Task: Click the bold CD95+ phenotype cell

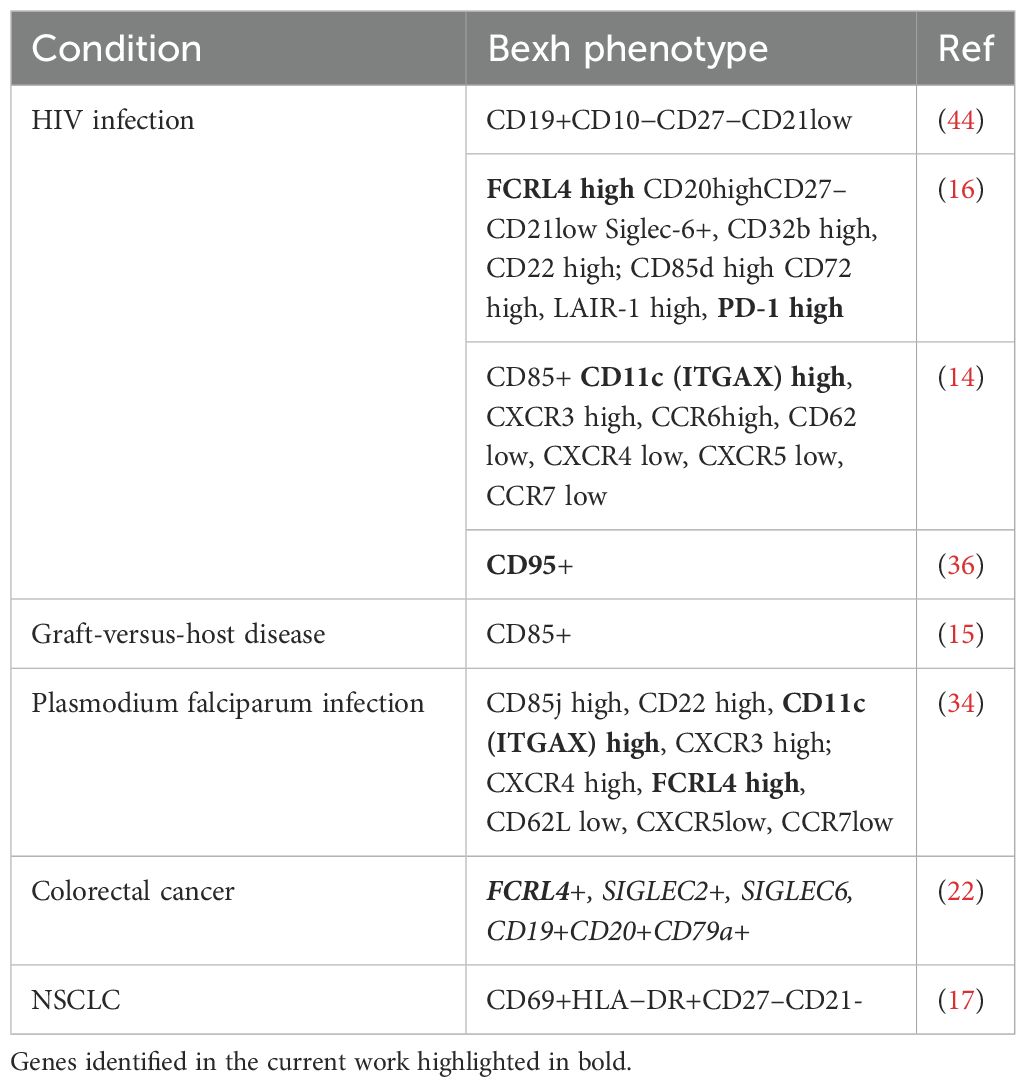Action: coord(530,566)
